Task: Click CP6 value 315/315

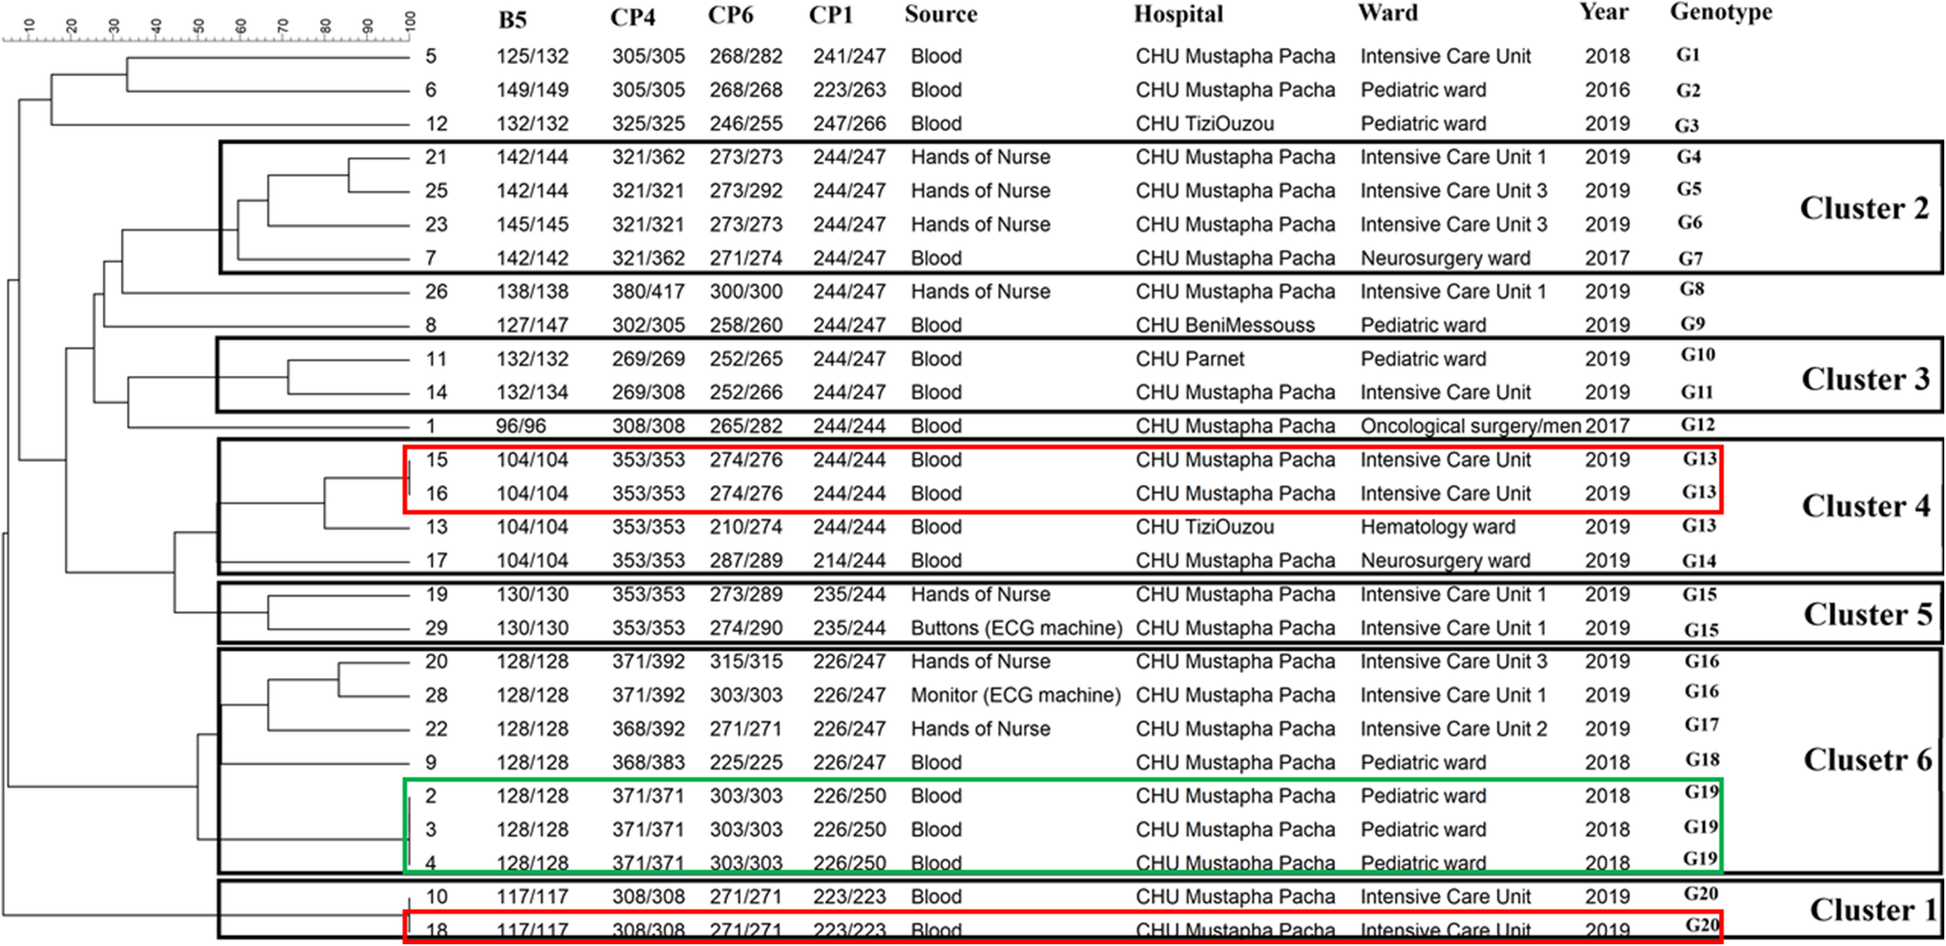Action: coord(746,662)
